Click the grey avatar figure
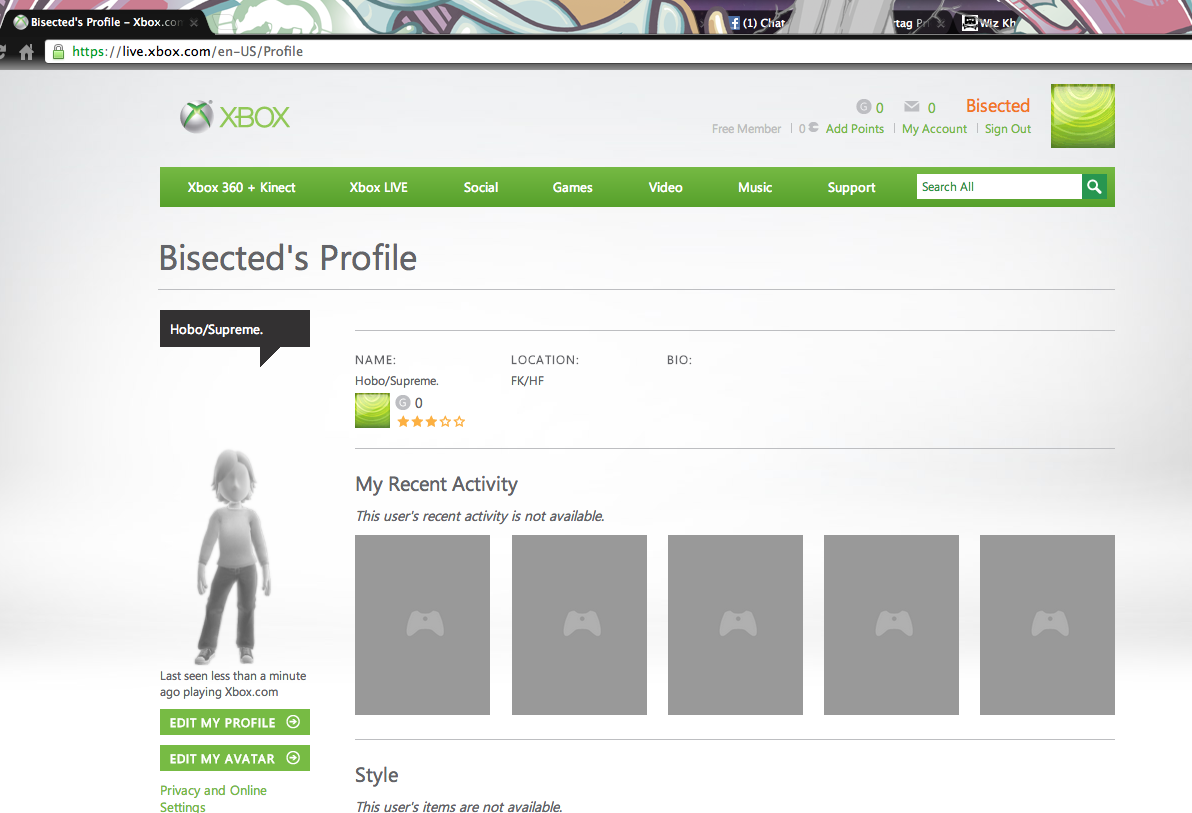 click(x=235, y=556)
